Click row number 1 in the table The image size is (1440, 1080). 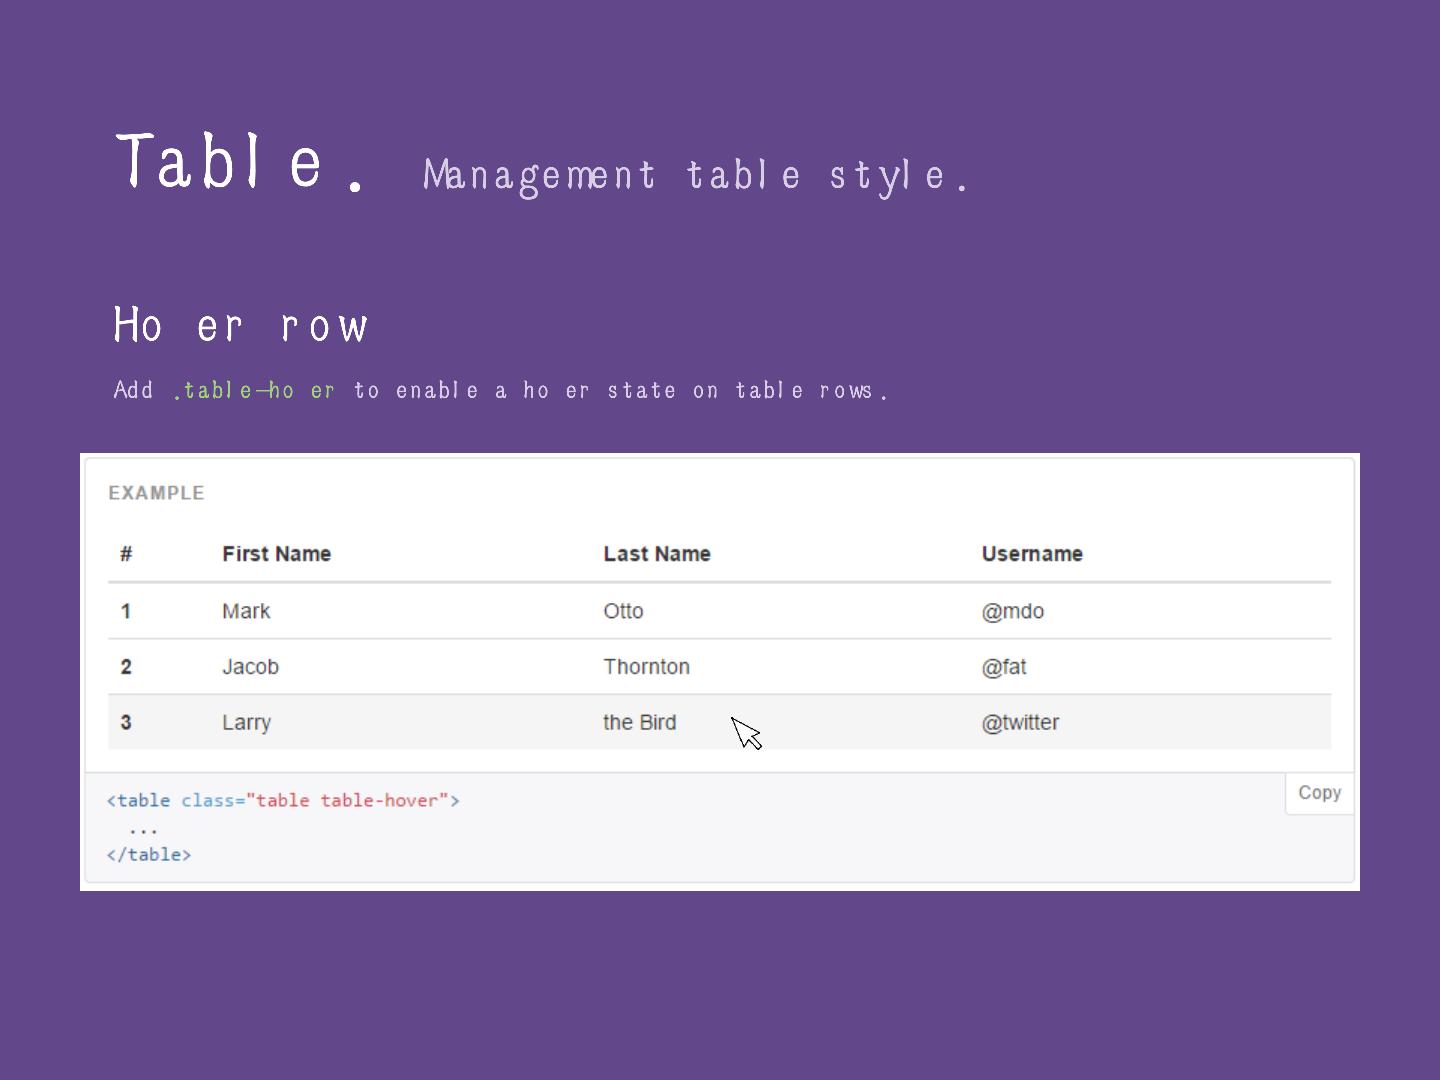click(126, 611)
